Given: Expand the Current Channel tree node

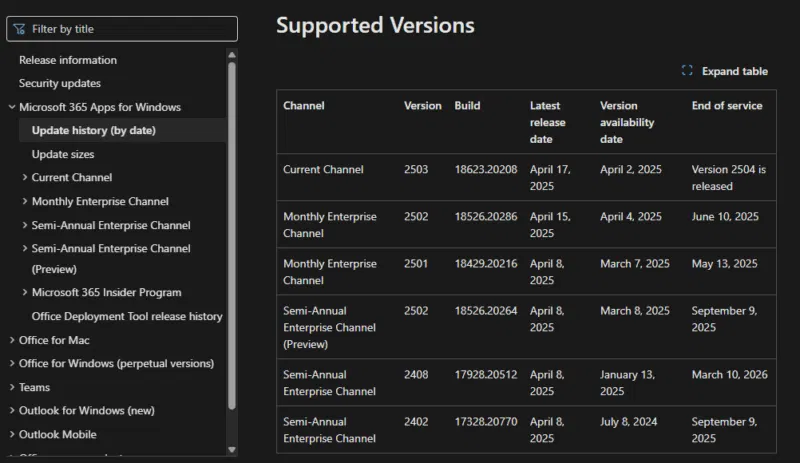Looking at the screenshot, I should [x=24, y=177].
